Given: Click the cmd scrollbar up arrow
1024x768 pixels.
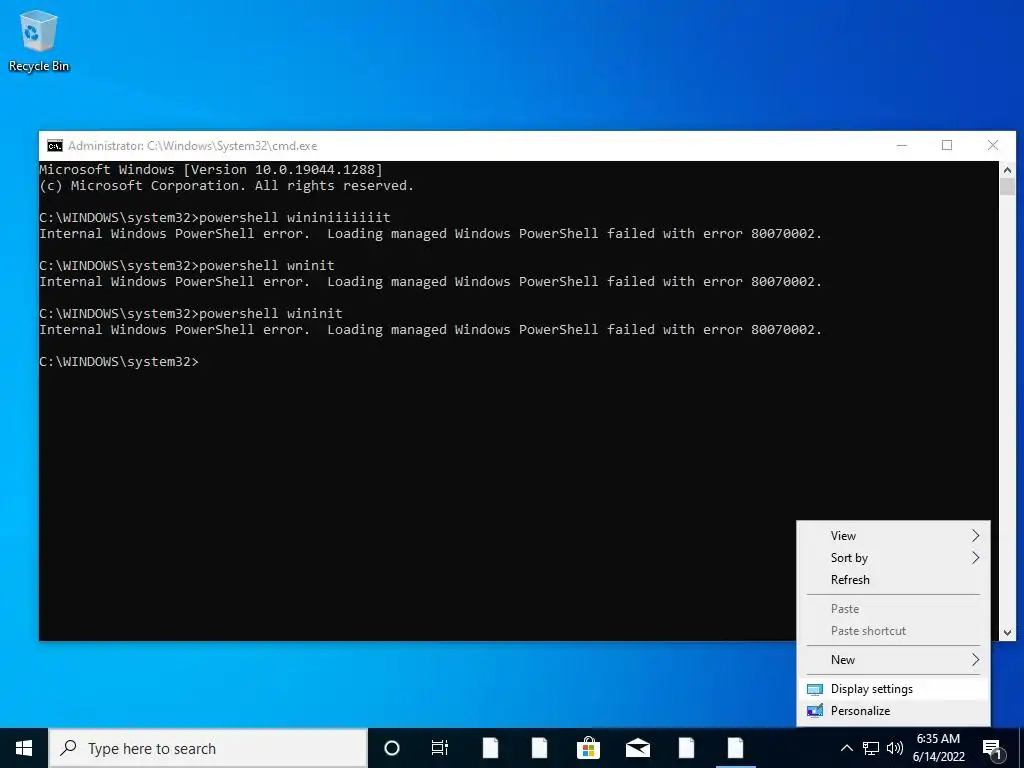Looking at the screenshot, I should click(x=1007, y=170).
